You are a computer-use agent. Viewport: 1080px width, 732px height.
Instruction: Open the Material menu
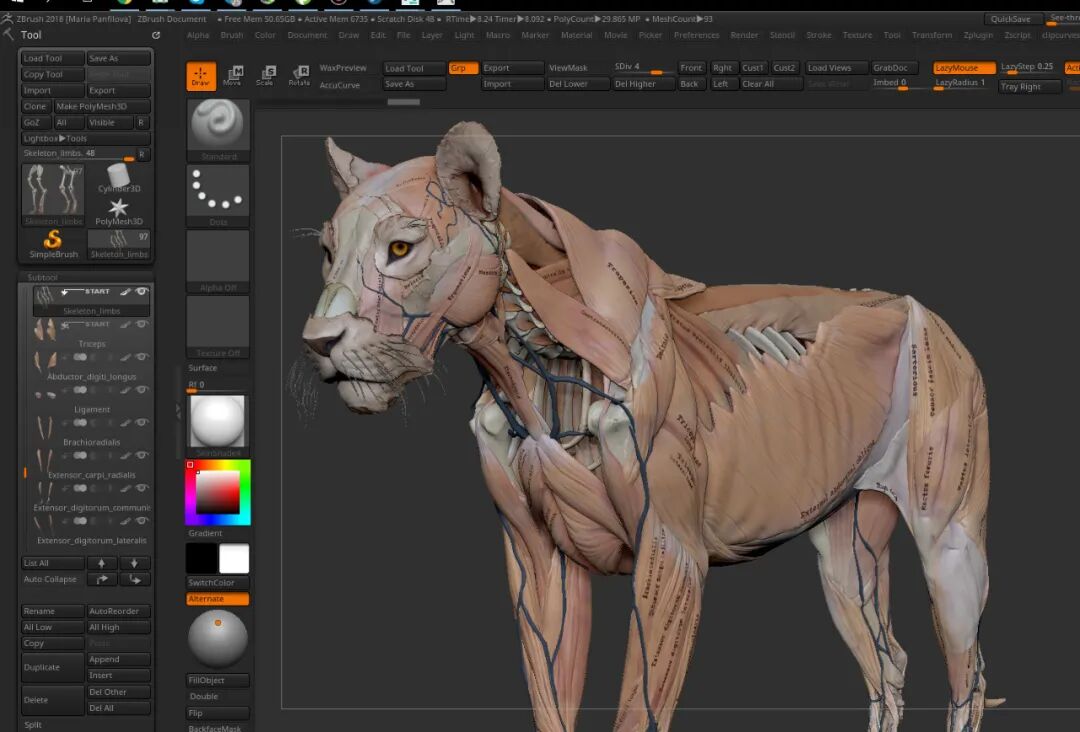[577, 35]
